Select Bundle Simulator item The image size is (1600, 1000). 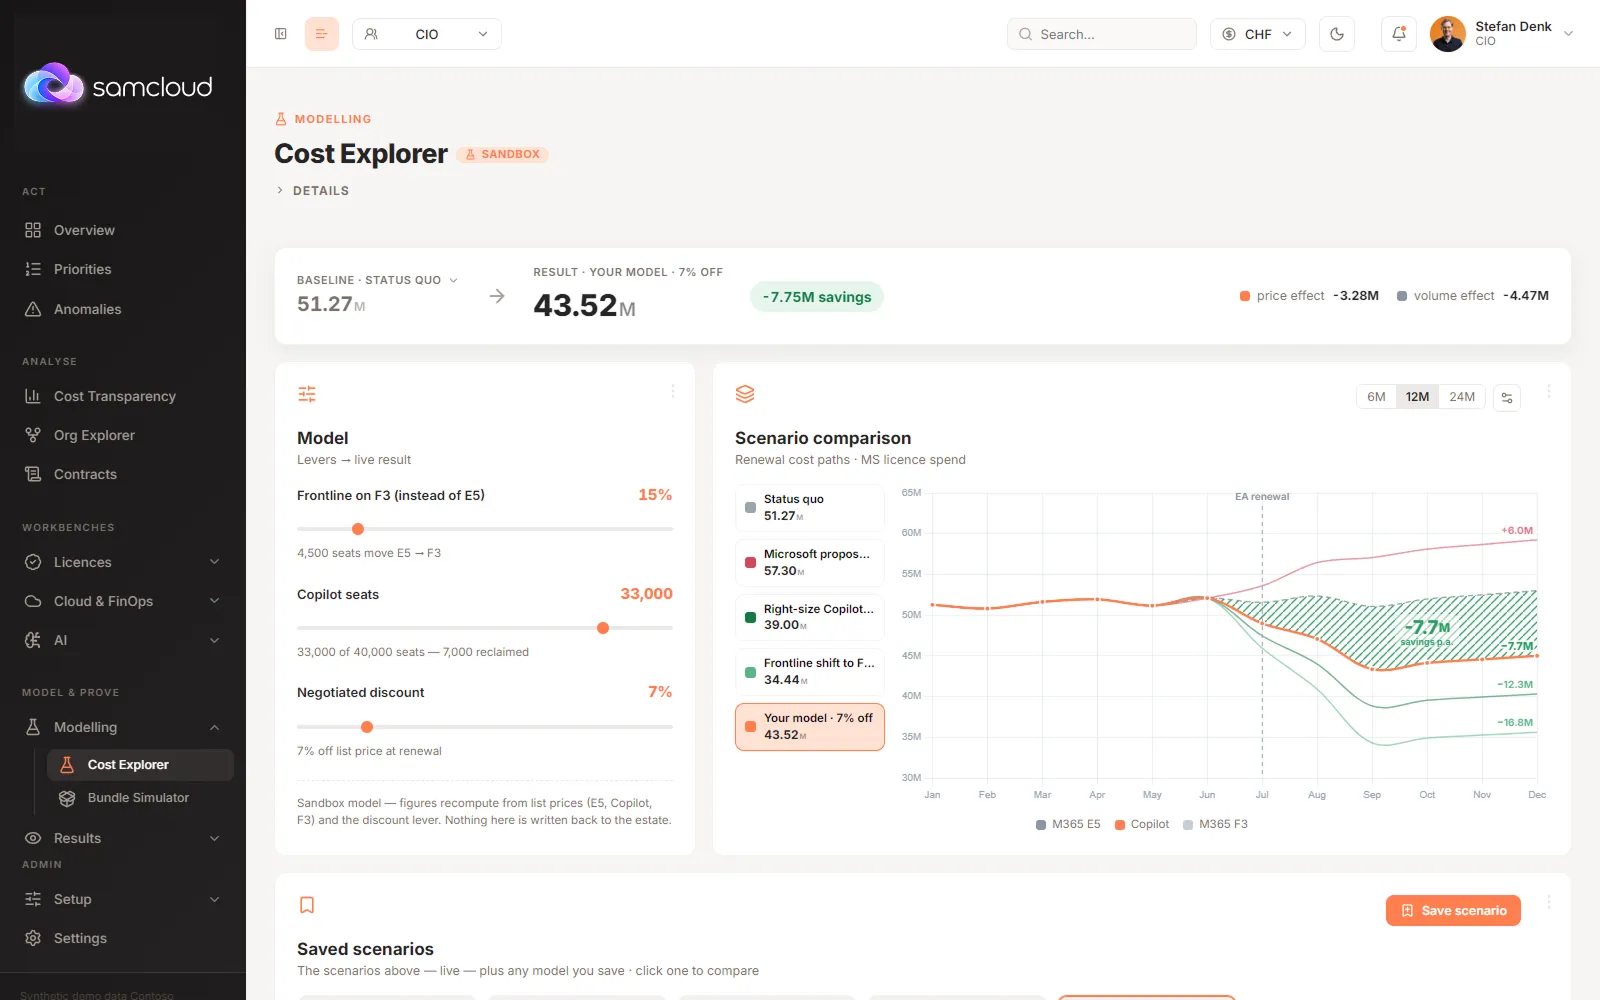[140, 798]
